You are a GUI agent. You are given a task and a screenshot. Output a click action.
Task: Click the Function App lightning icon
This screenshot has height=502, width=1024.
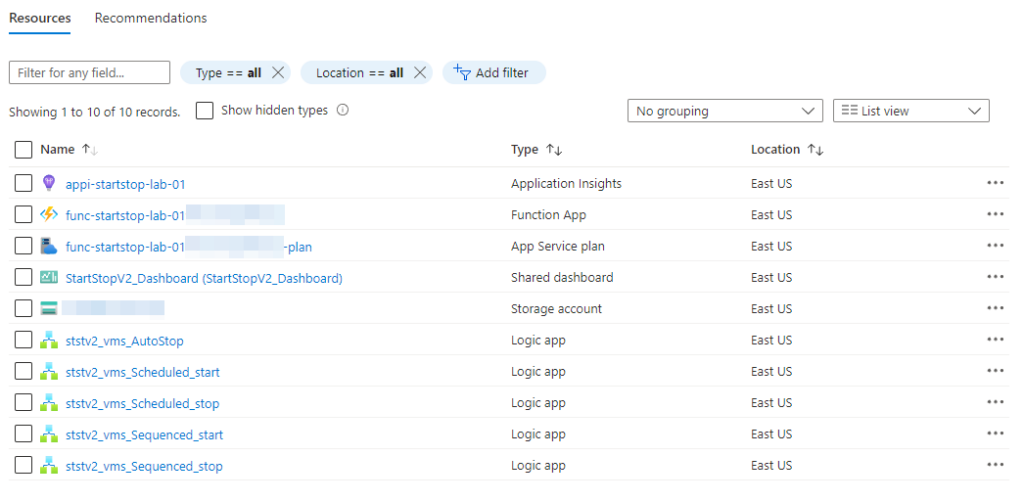coord(49,214)
